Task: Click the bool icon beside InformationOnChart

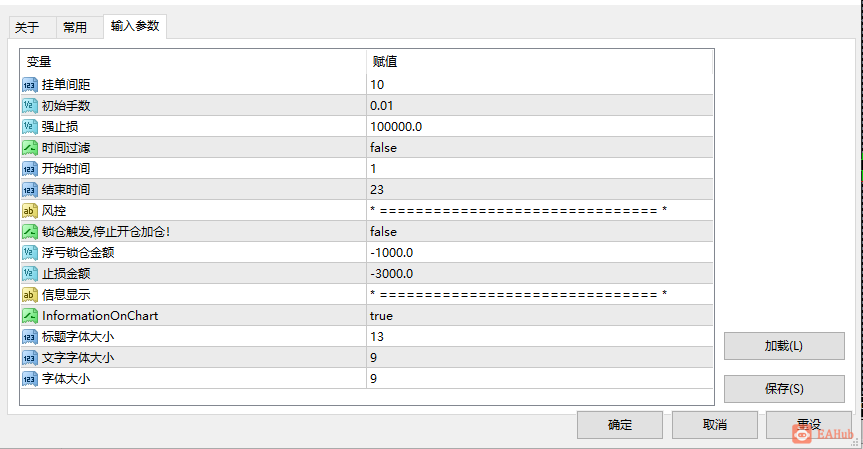Action: pos(30,315)
